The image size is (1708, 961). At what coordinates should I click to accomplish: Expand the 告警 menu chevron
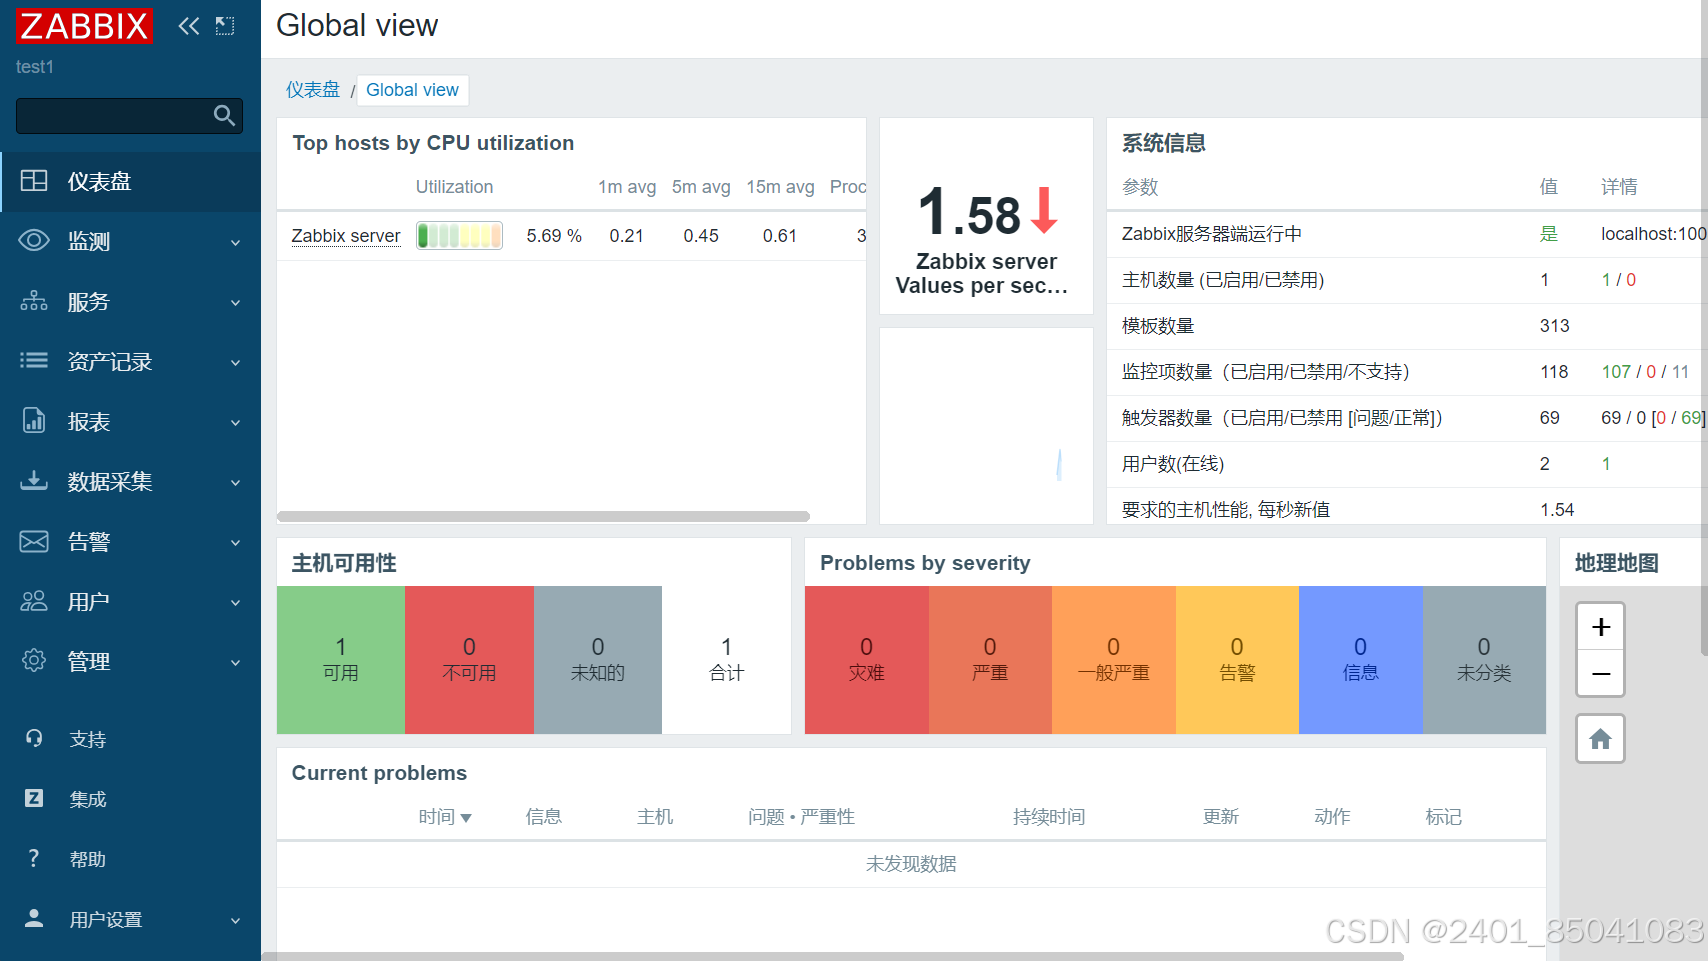(236, 542)
